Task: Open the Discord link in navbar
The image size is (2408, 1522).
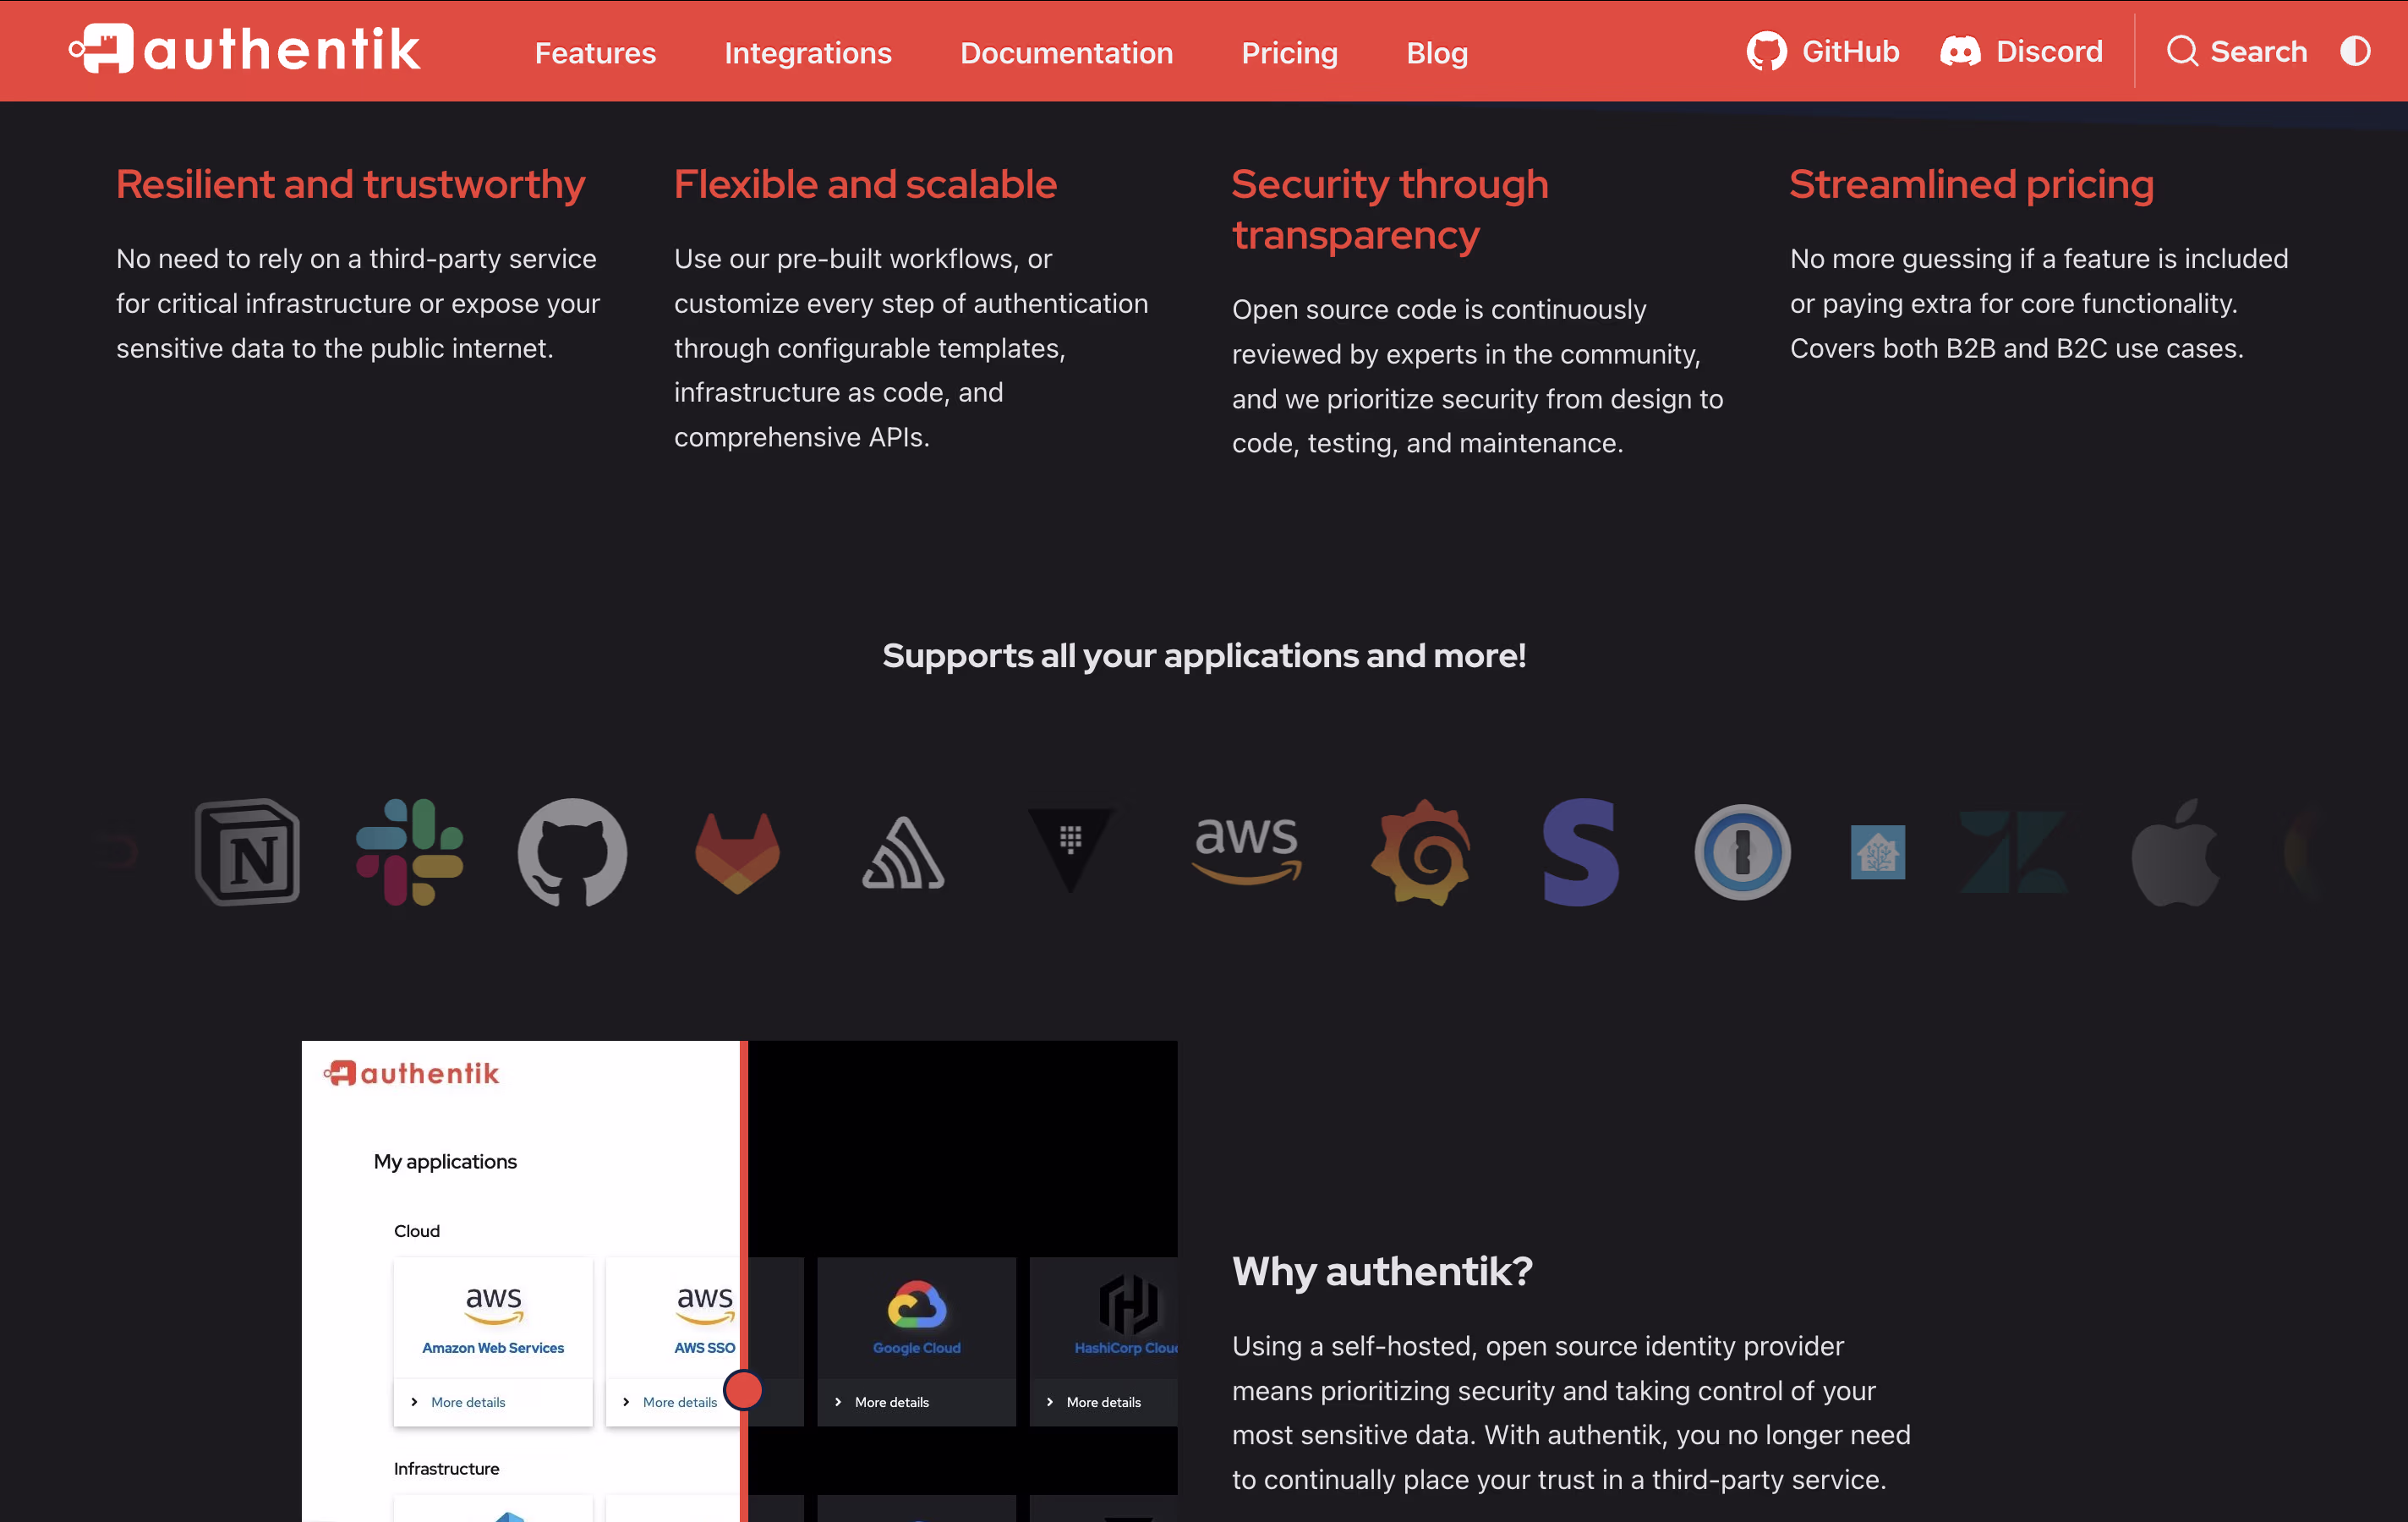Action: 2021,51
